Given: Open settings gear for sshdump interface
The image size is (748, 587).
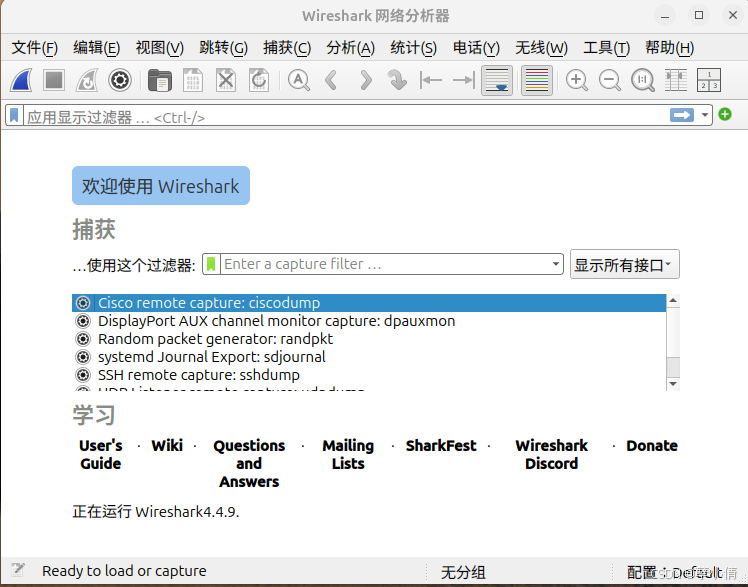Looking at the screenshot, I should pyautogui.click(x=83, y=375).
